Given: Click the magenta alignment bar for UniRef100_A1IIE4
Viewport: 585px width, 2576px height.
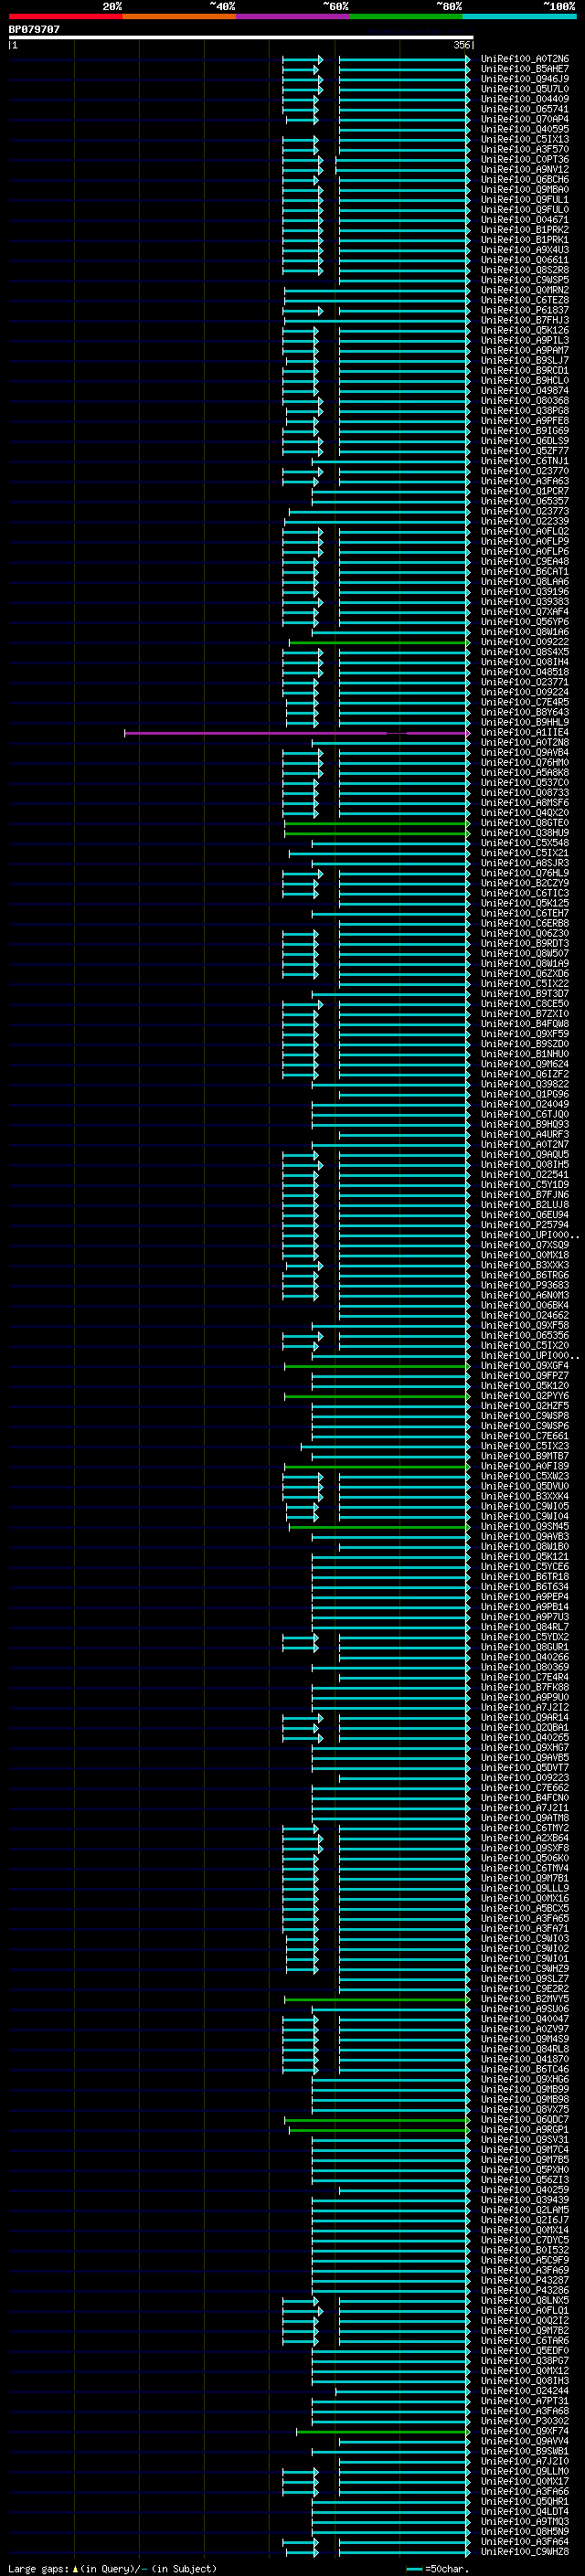Looking at the screenshot, I should pos(297,733).
